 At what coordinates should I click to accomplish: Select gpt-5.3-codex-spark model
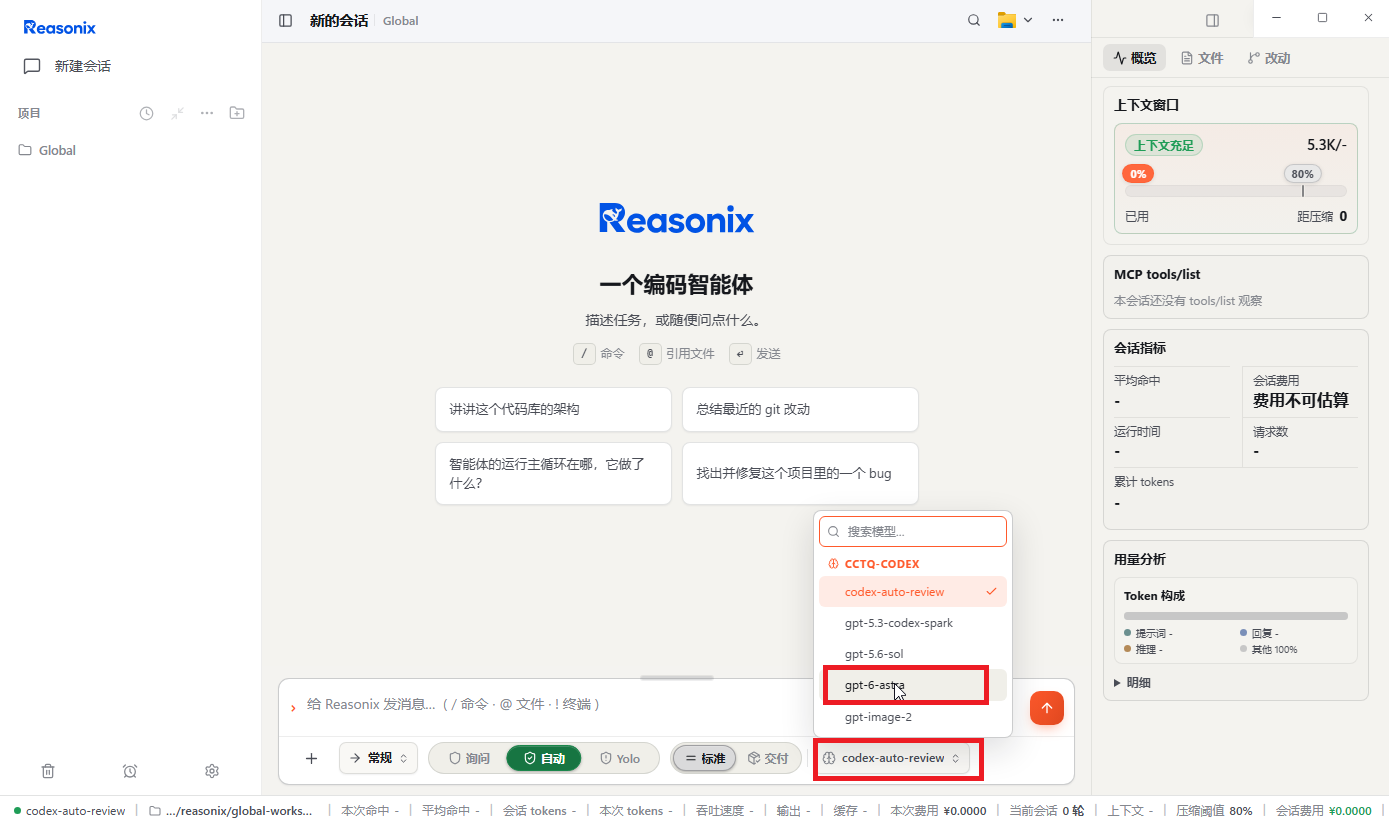click(x=913, y=623)
